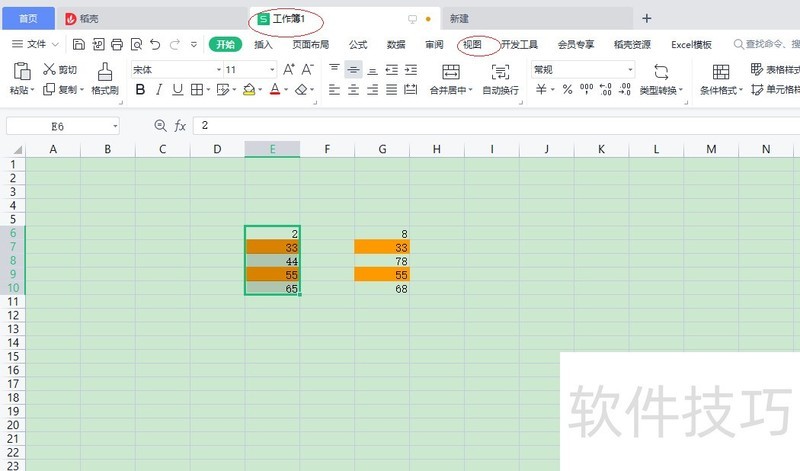Click the 合并居中 (Merge & Center) button

(450, 78)
